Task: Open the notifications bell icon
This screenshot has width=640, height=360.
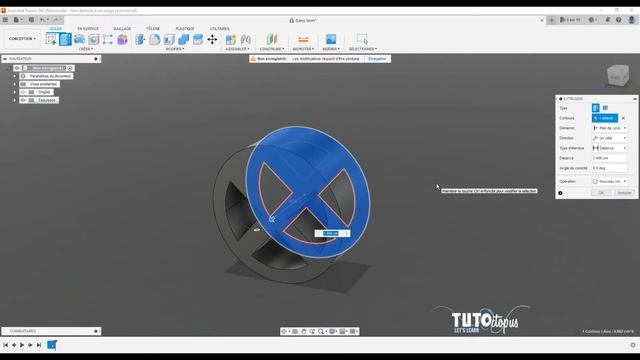Action: (607, 20)
